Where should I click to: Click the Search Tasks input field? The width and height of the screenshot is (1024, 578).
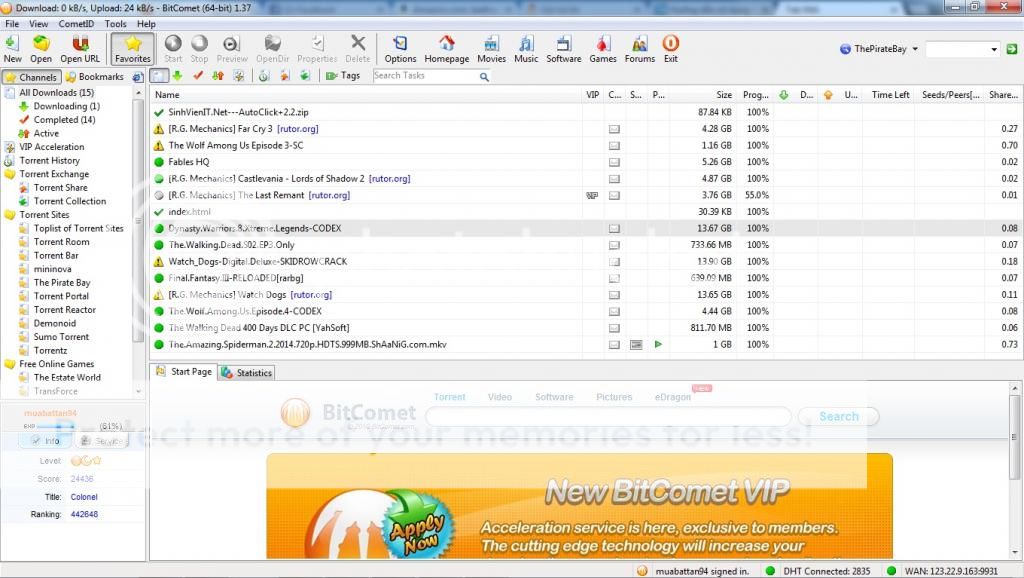(425, 76)
